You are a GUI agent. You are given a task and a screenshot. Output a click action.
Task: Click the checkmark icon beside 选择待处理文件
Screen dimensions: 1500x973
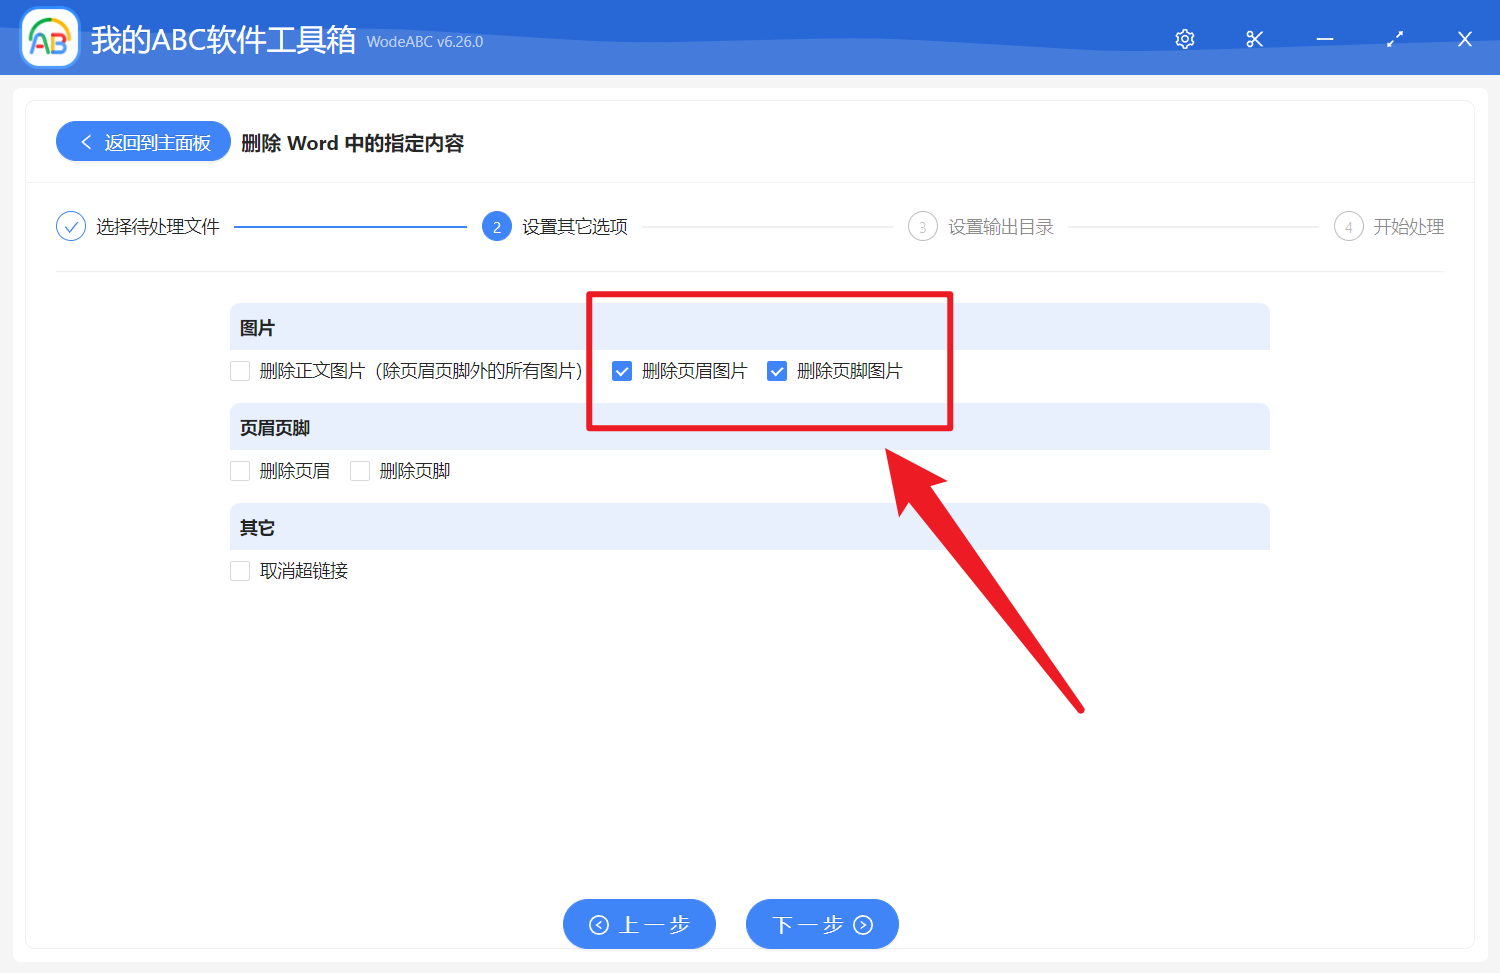coord(70,226)
